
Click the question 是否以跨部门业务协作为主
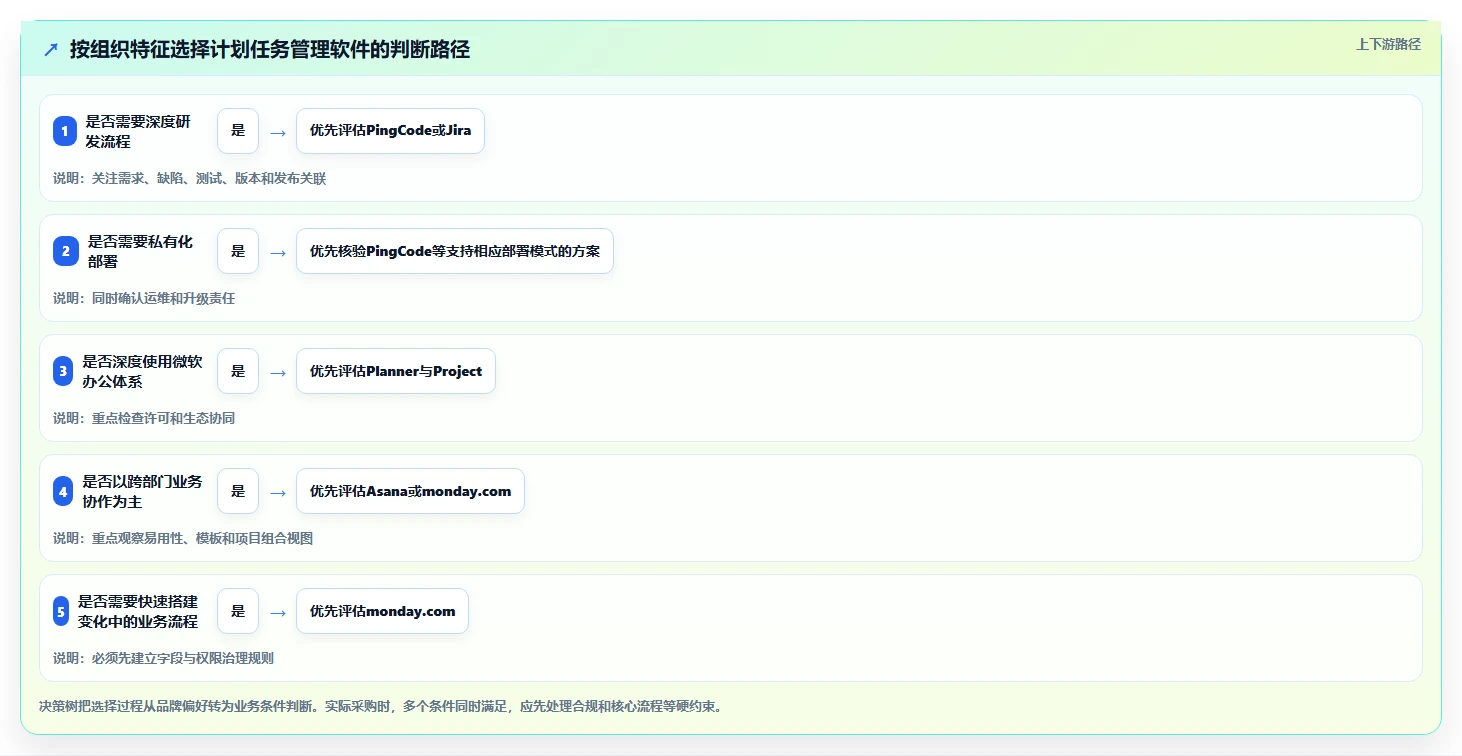[143, 491]
